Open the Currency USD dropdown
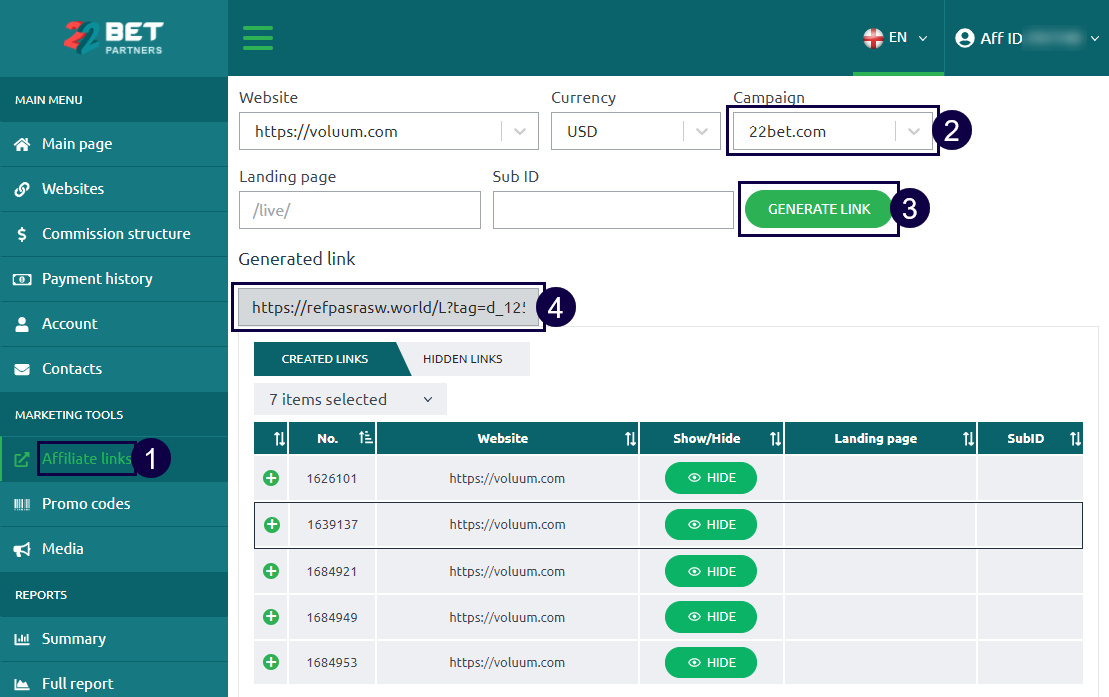The image size is (1109, 697). click(x=701, y=131)
